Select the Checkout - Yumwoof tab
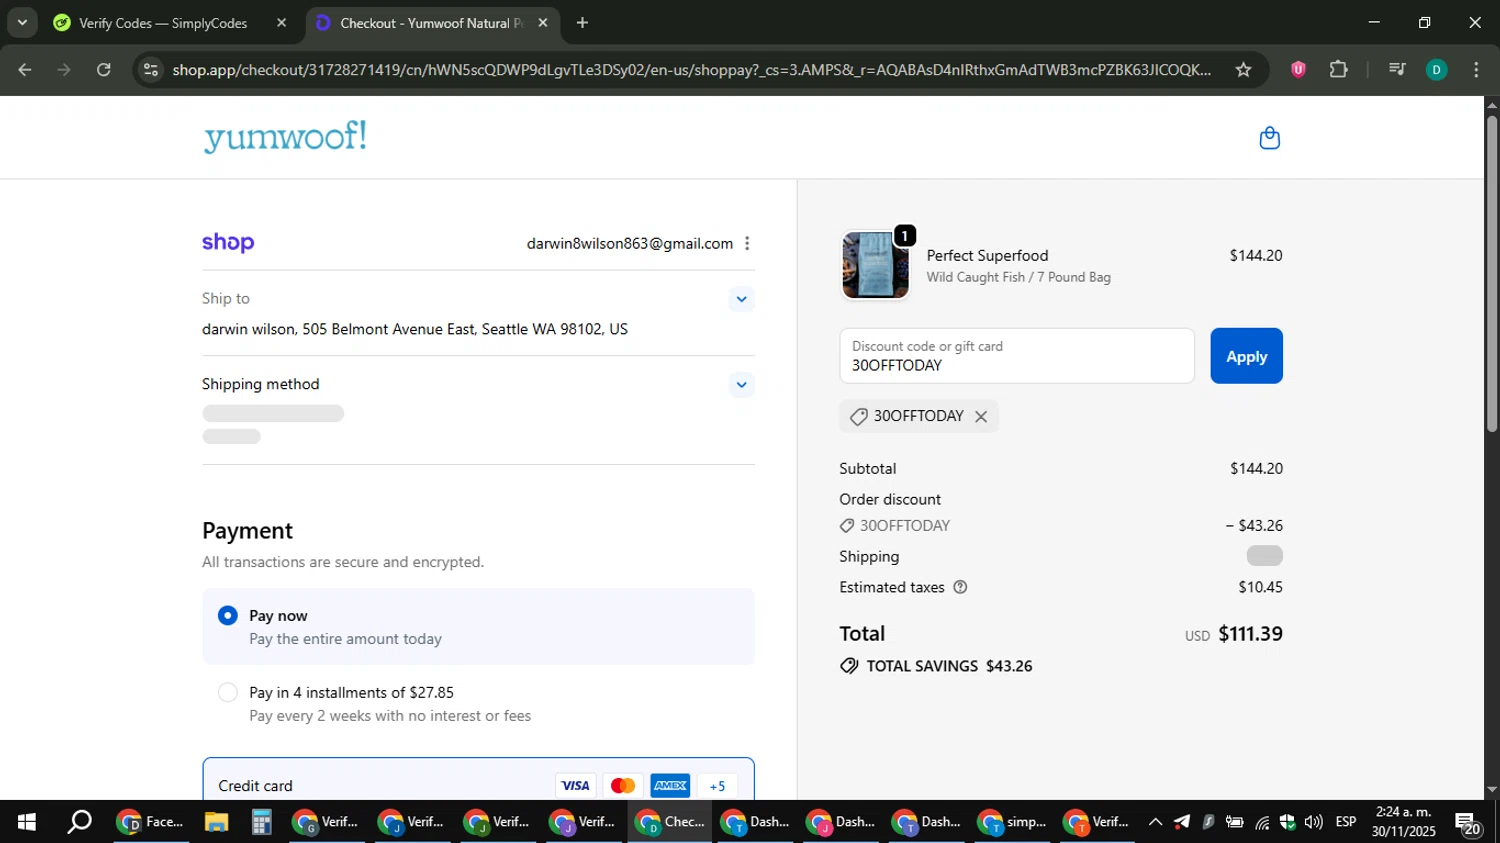This screenshot has width=1500, height=843. coord(433,23)
